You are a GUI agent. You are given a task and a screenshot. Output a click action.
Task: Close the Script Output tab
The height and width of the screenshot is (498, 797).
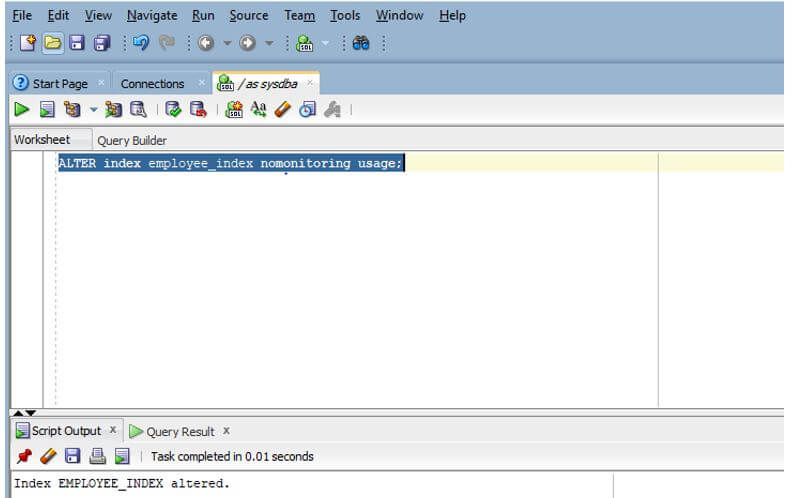(113, 430)
